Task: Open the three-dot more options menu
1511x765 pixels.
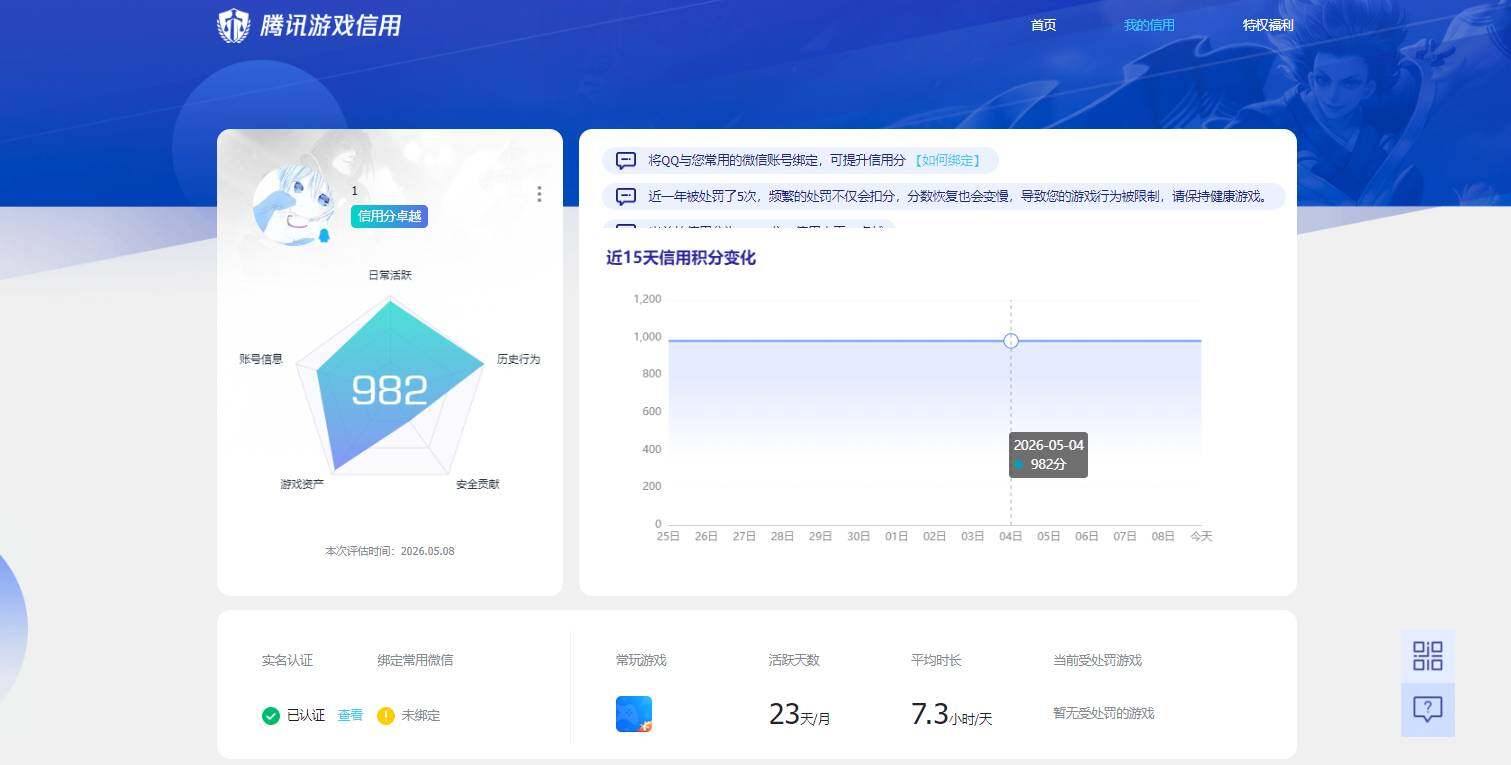Action: [x=539, y=194]
